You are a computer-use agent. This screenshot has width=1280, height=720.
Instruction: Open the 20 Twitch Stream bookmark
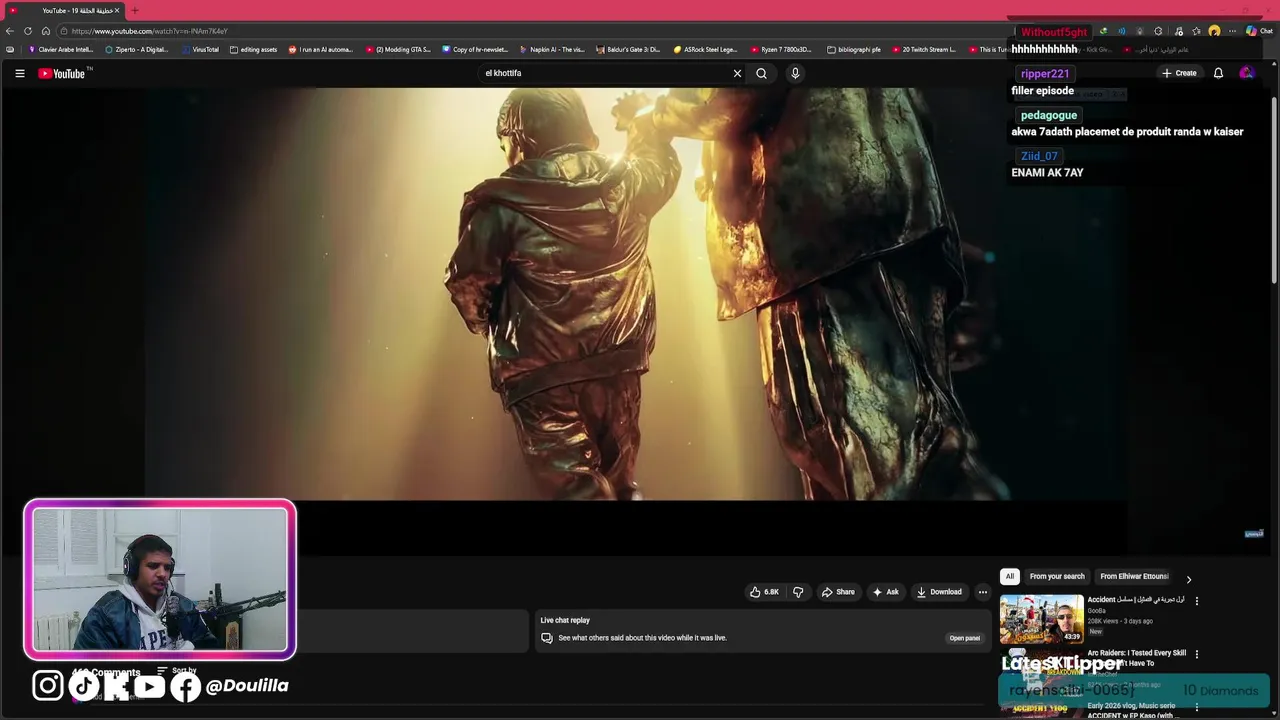point(925,49)
